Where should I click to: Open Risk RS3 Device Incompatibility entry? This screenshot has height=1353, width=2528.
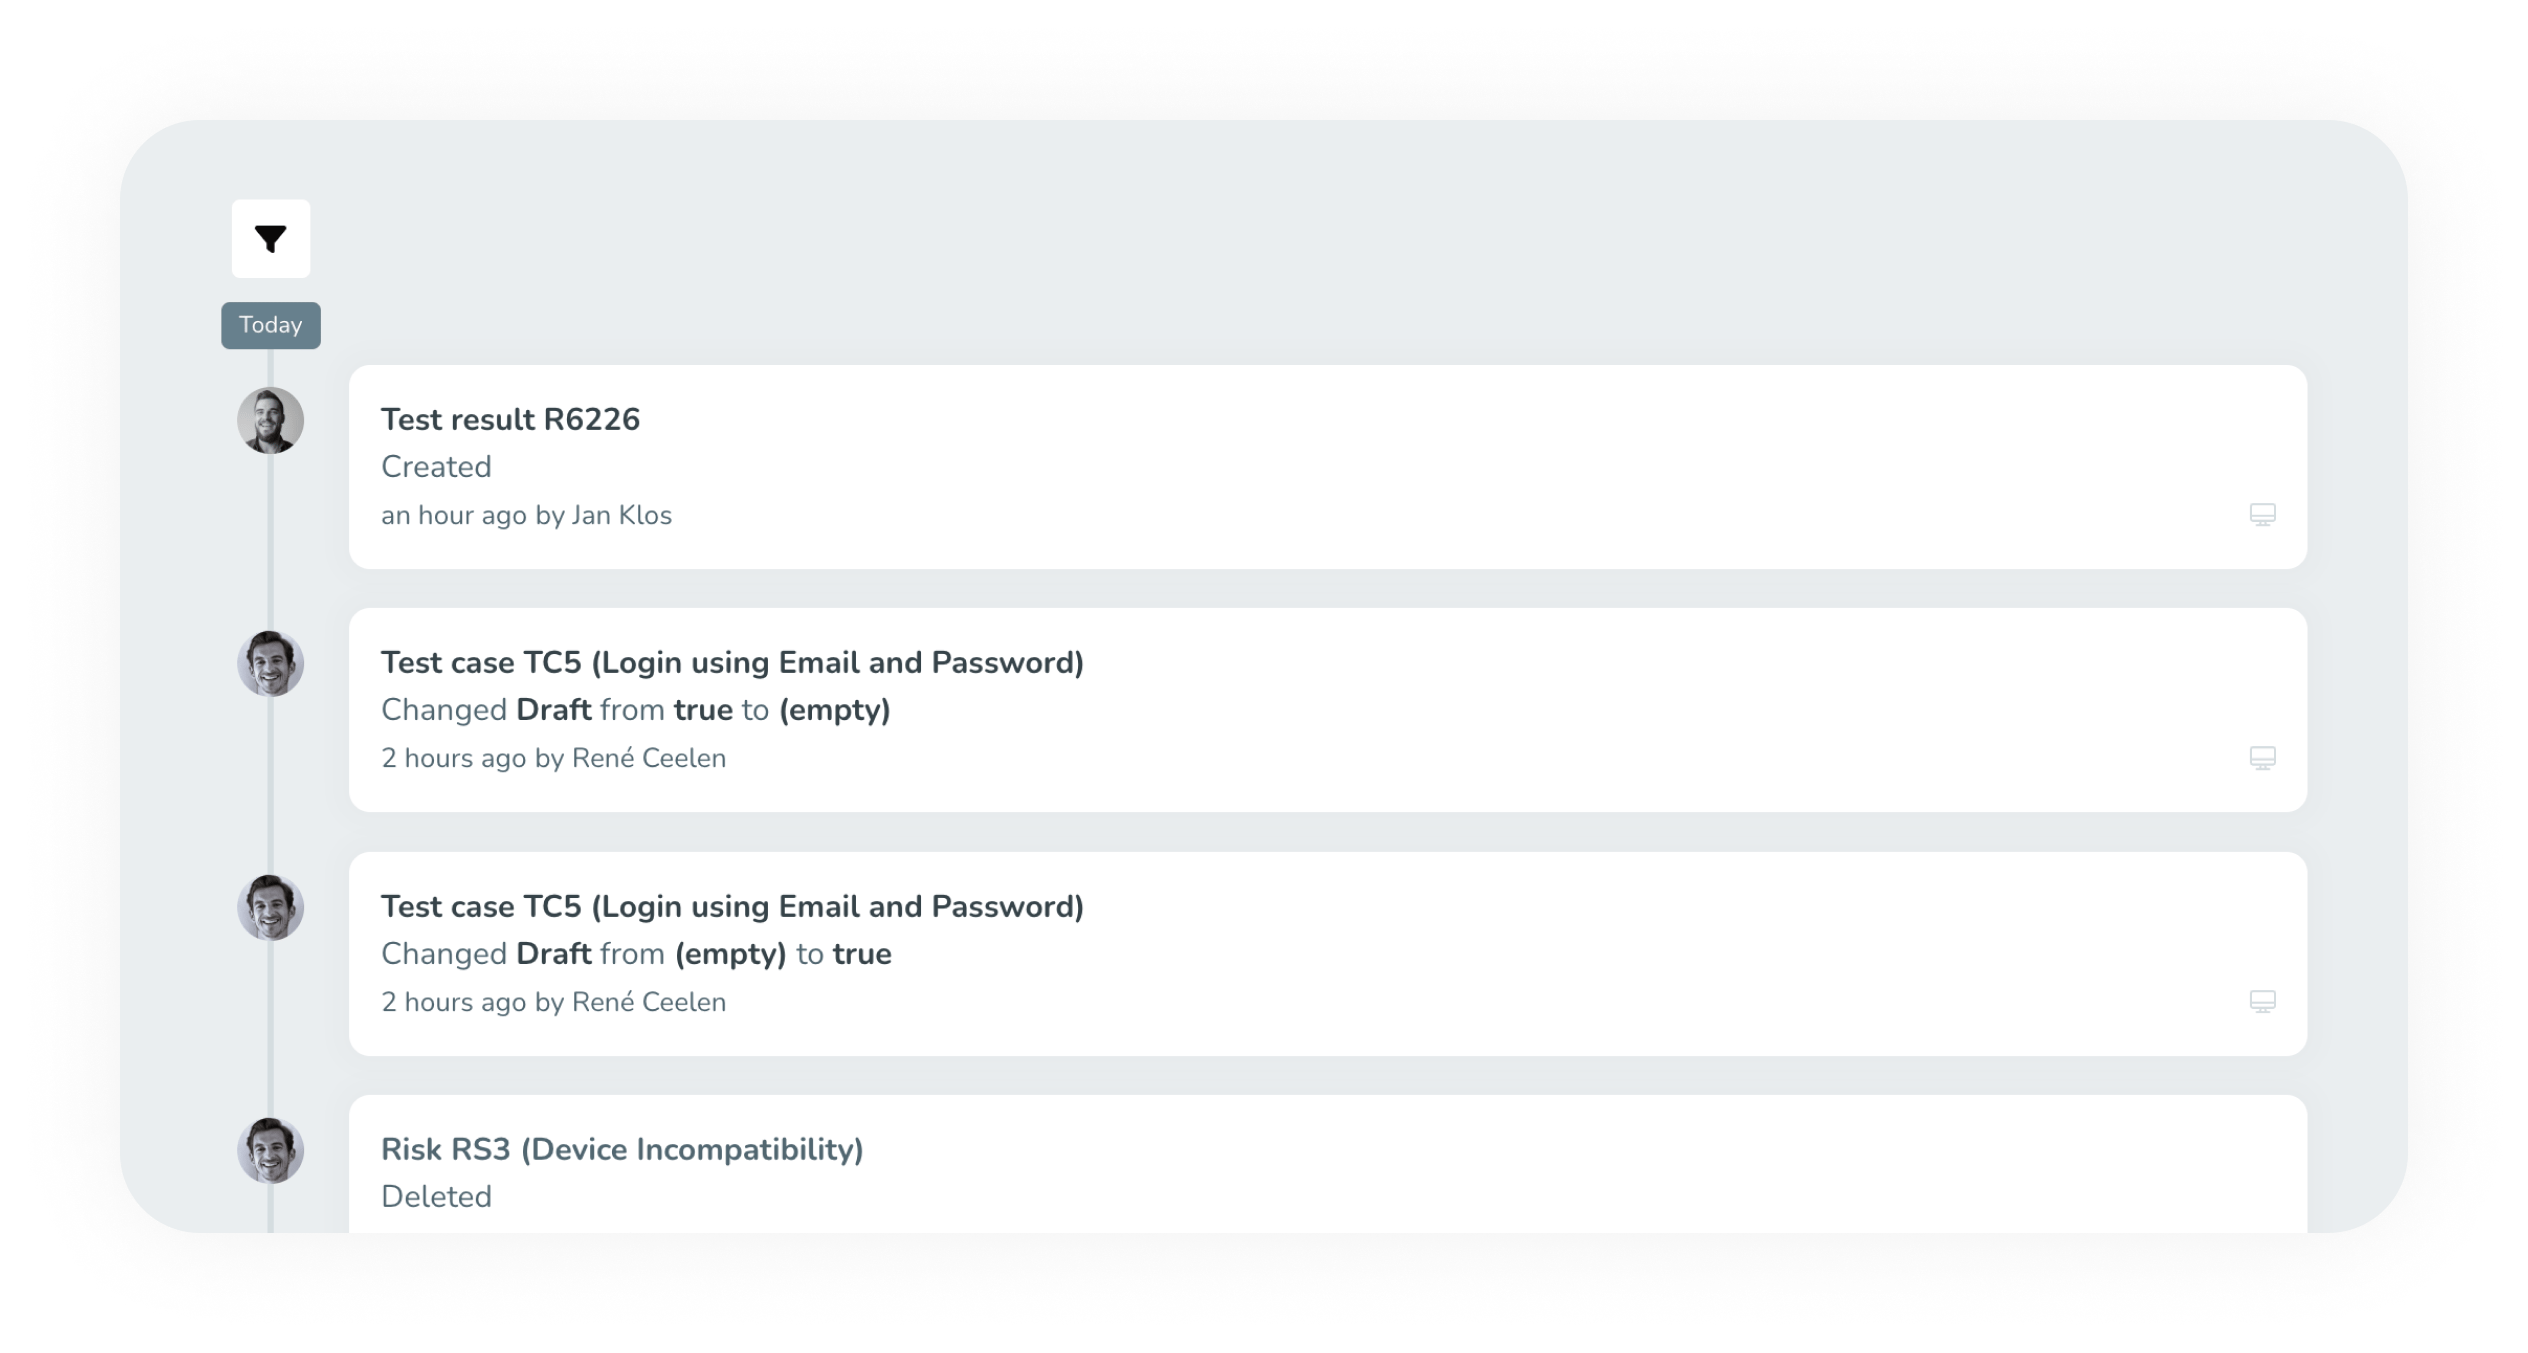tap(621, 1150)
